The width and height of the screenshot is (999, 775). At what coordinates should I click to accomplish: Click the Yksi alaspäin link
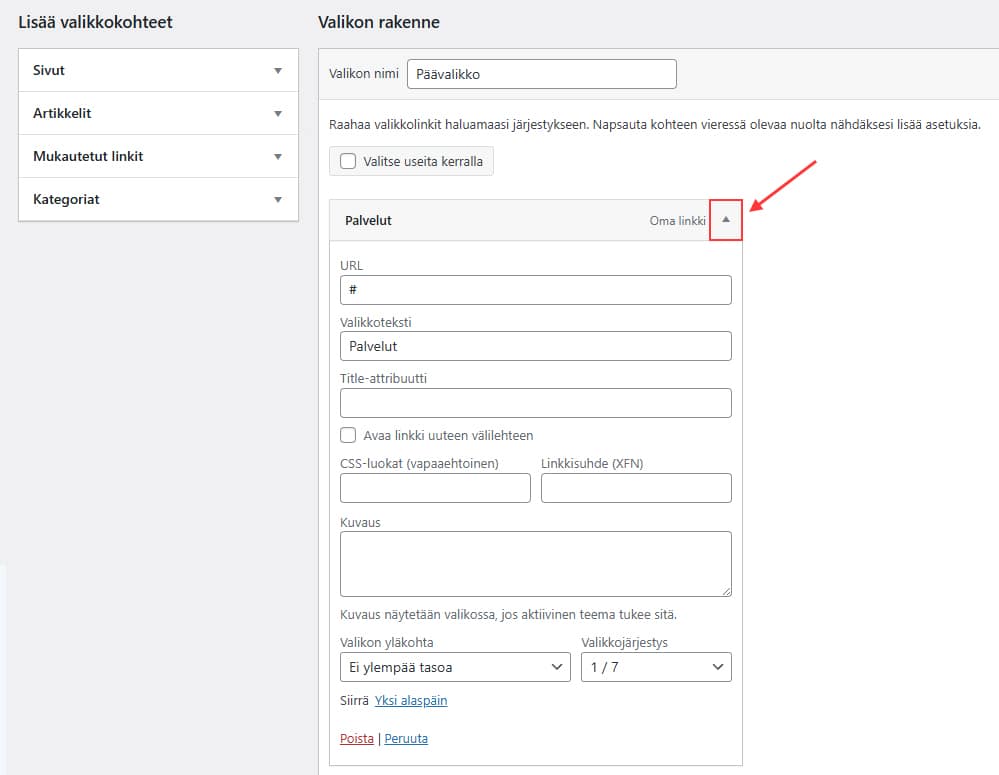(411, 701)
